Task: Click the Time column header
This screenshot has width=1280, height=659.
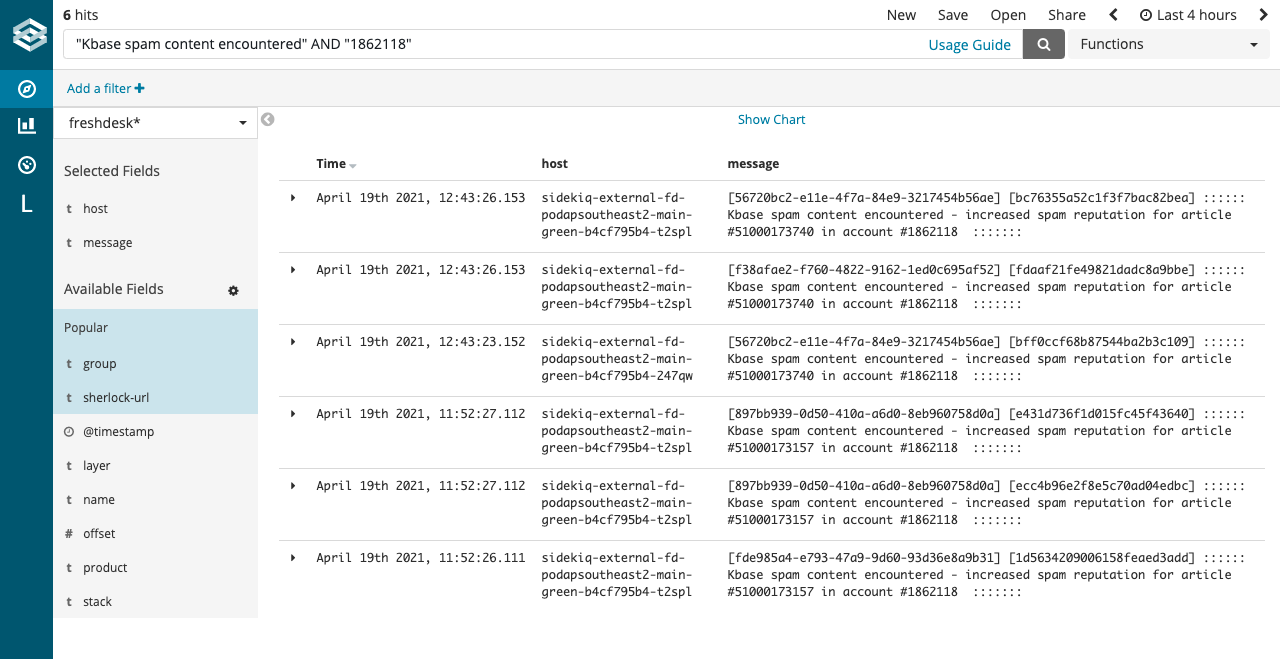Action: [x=331, y=164]
